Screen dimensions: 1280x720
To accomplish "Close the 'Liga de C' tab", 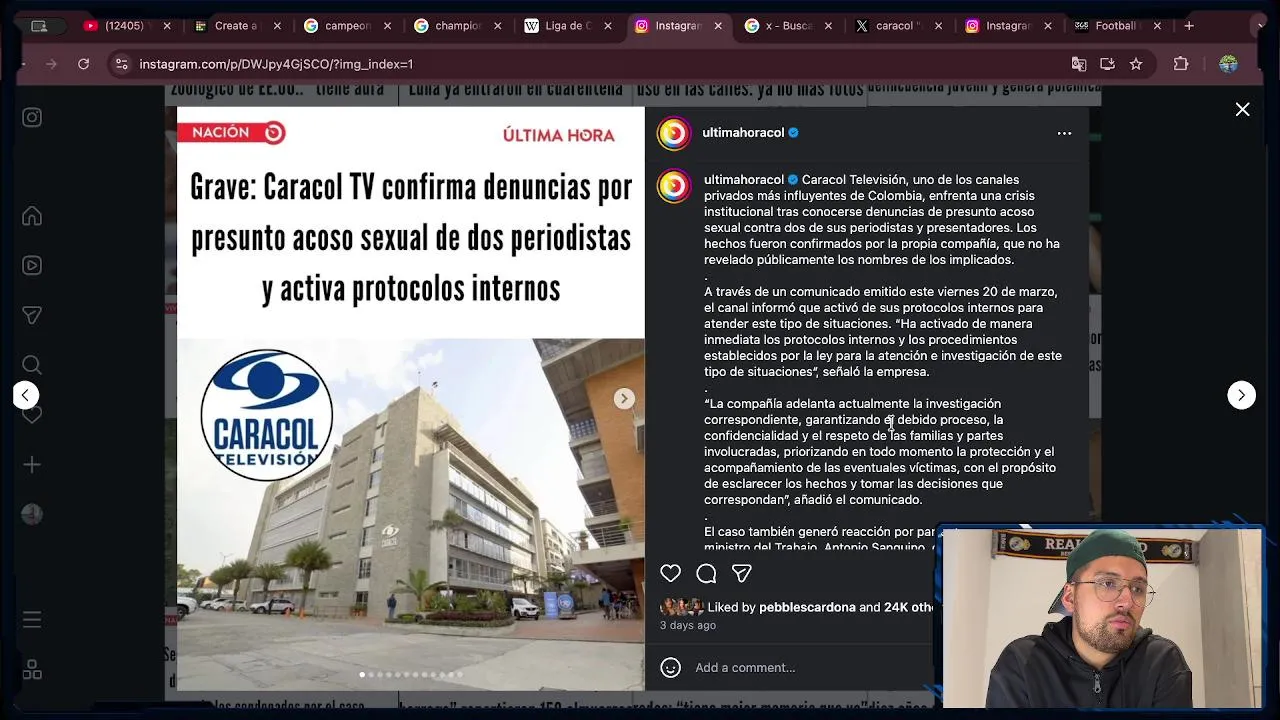I will [x=608, y=26].
